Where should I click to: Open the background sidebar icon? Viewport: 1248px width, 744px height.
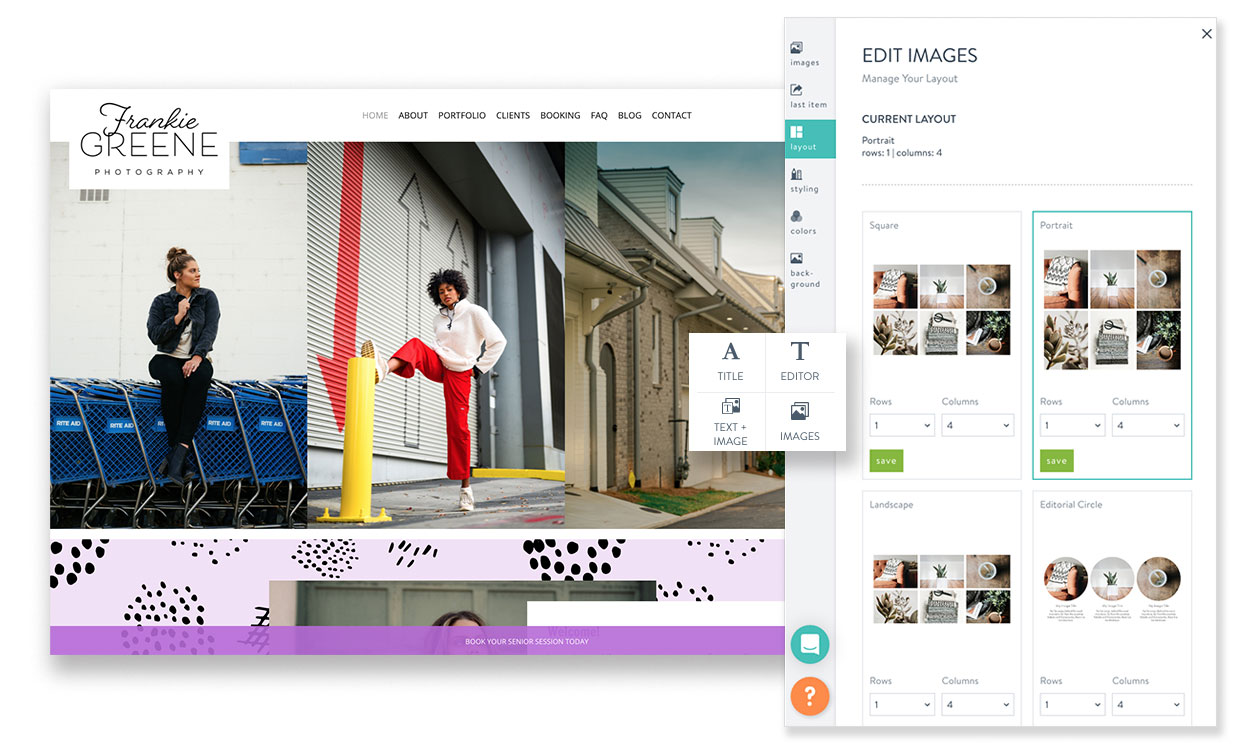click(804, 270)
